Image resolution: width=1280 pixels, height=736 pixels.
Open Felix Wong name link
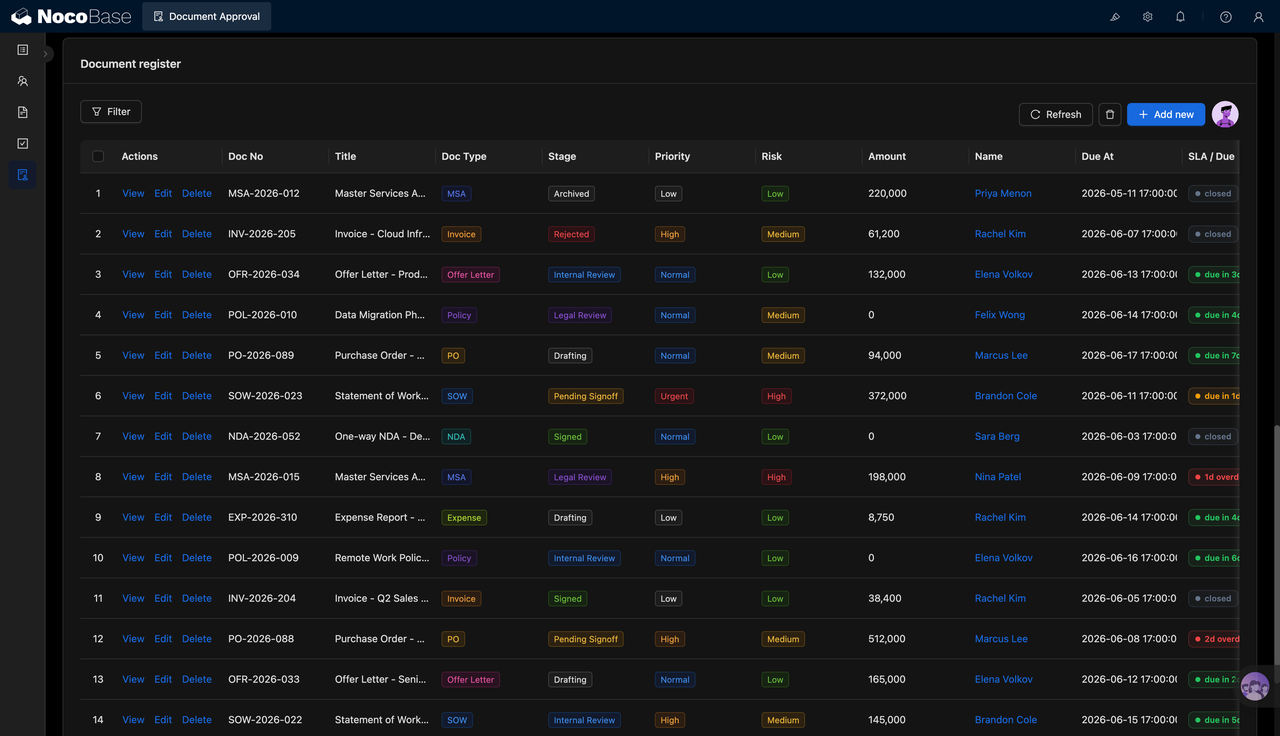pyautogui.click(x=1000, y=315)
